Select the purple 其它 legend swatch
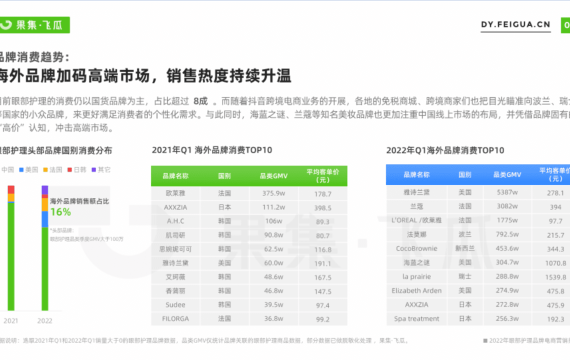Image resolution: width=570 pixels, height=360 pixels. click(x=93, y=170)
